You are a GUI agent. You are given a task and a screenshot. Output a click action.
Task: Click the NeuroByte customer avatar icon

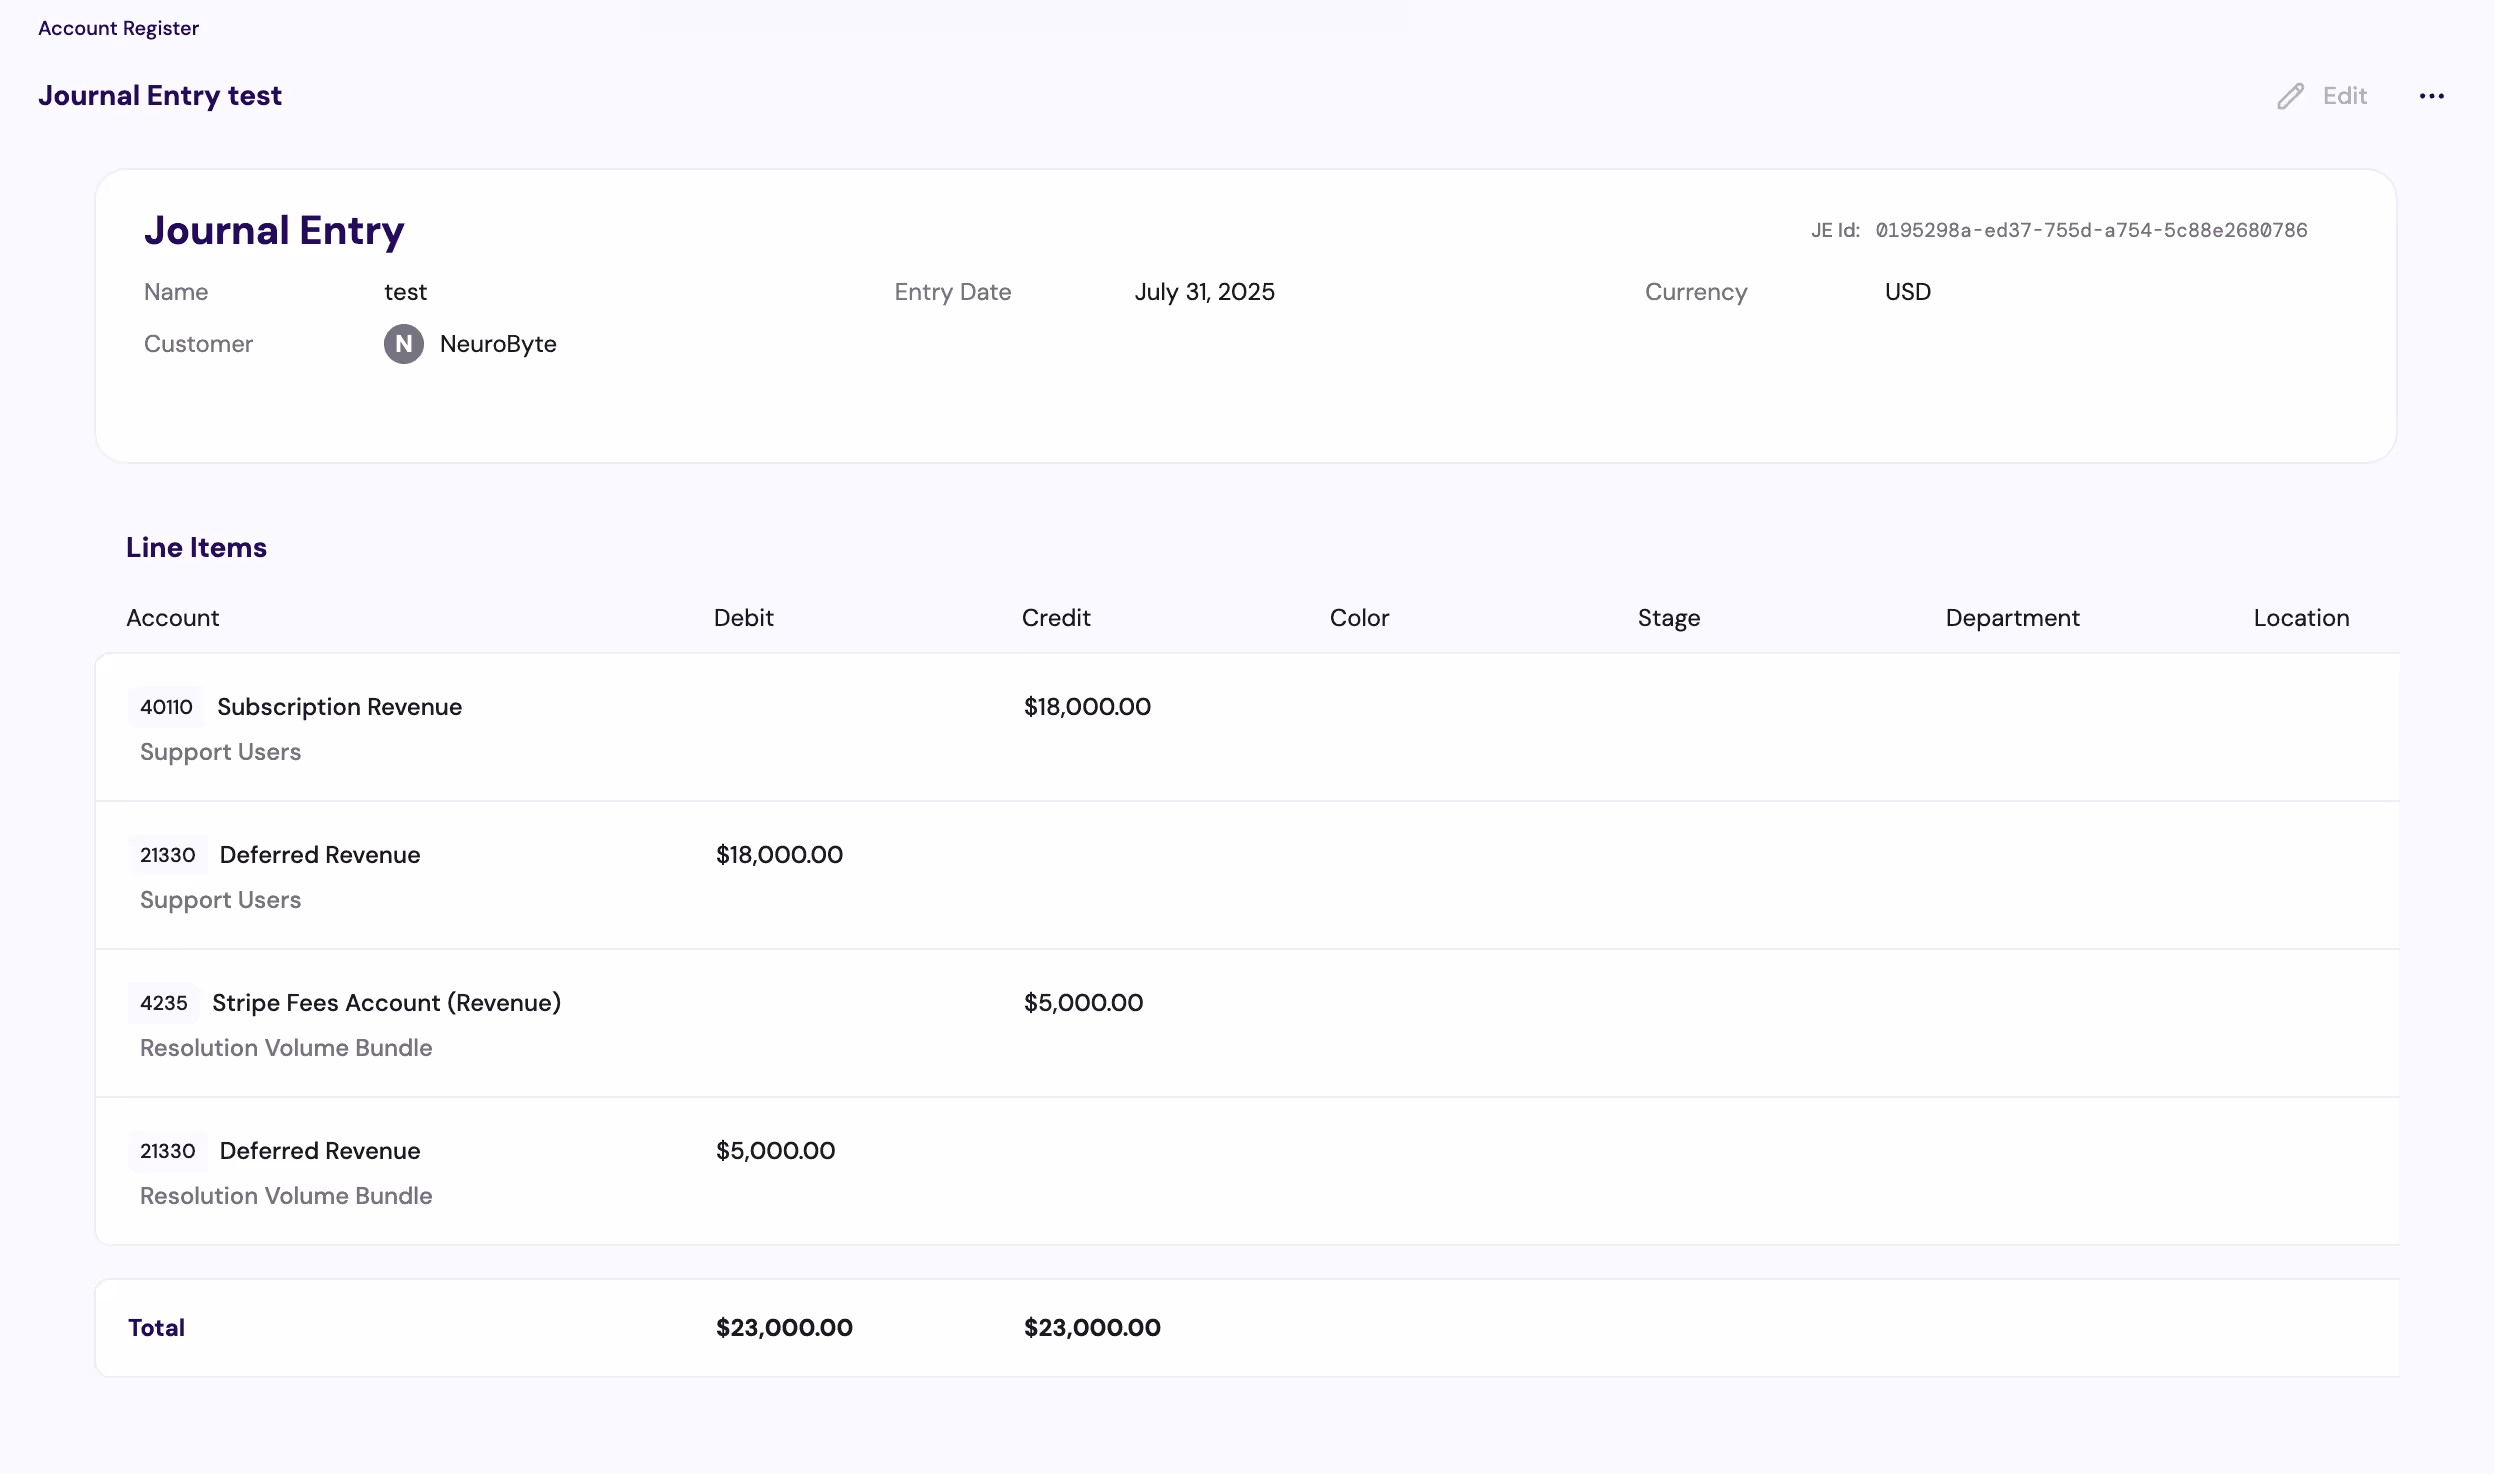pyautogui.click(x=403, y=344)
